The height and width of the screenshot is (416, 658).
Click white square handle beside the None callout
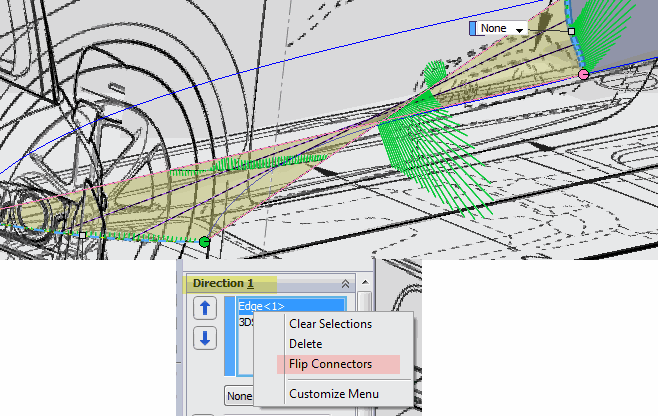coord(572,31)
